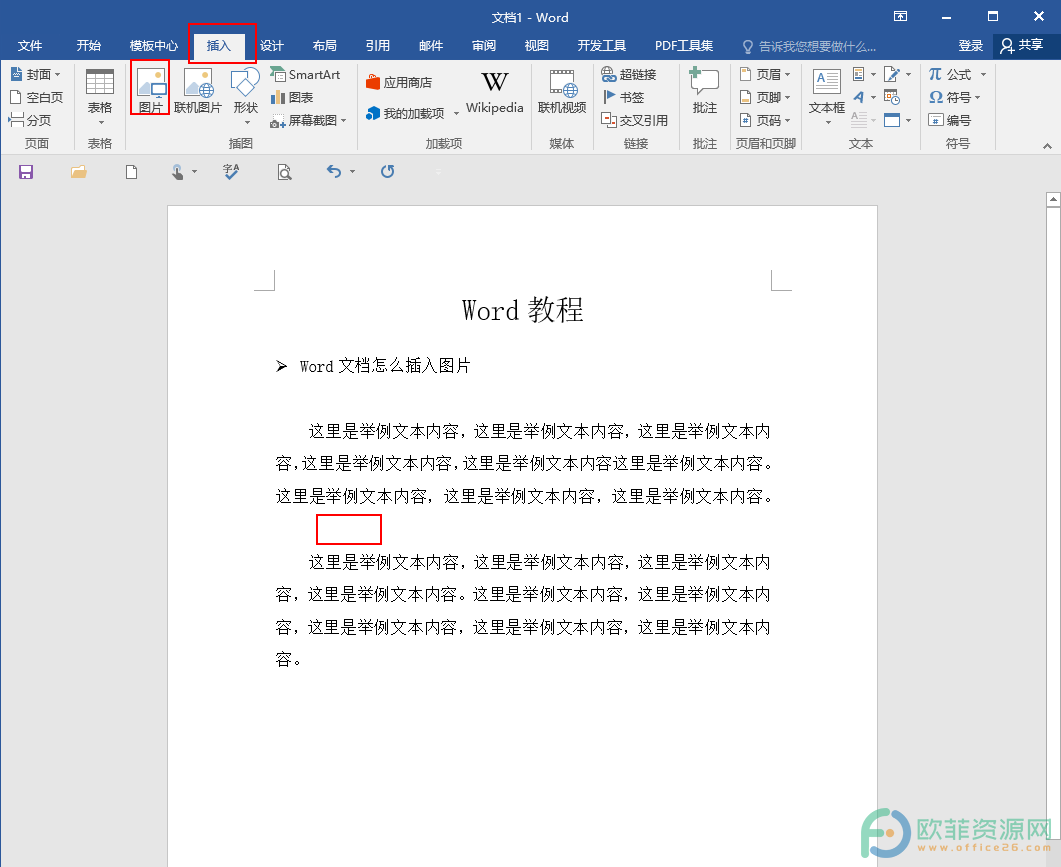
Task: Open the 符号 symbol dropdown
Action: click(954, 97)
